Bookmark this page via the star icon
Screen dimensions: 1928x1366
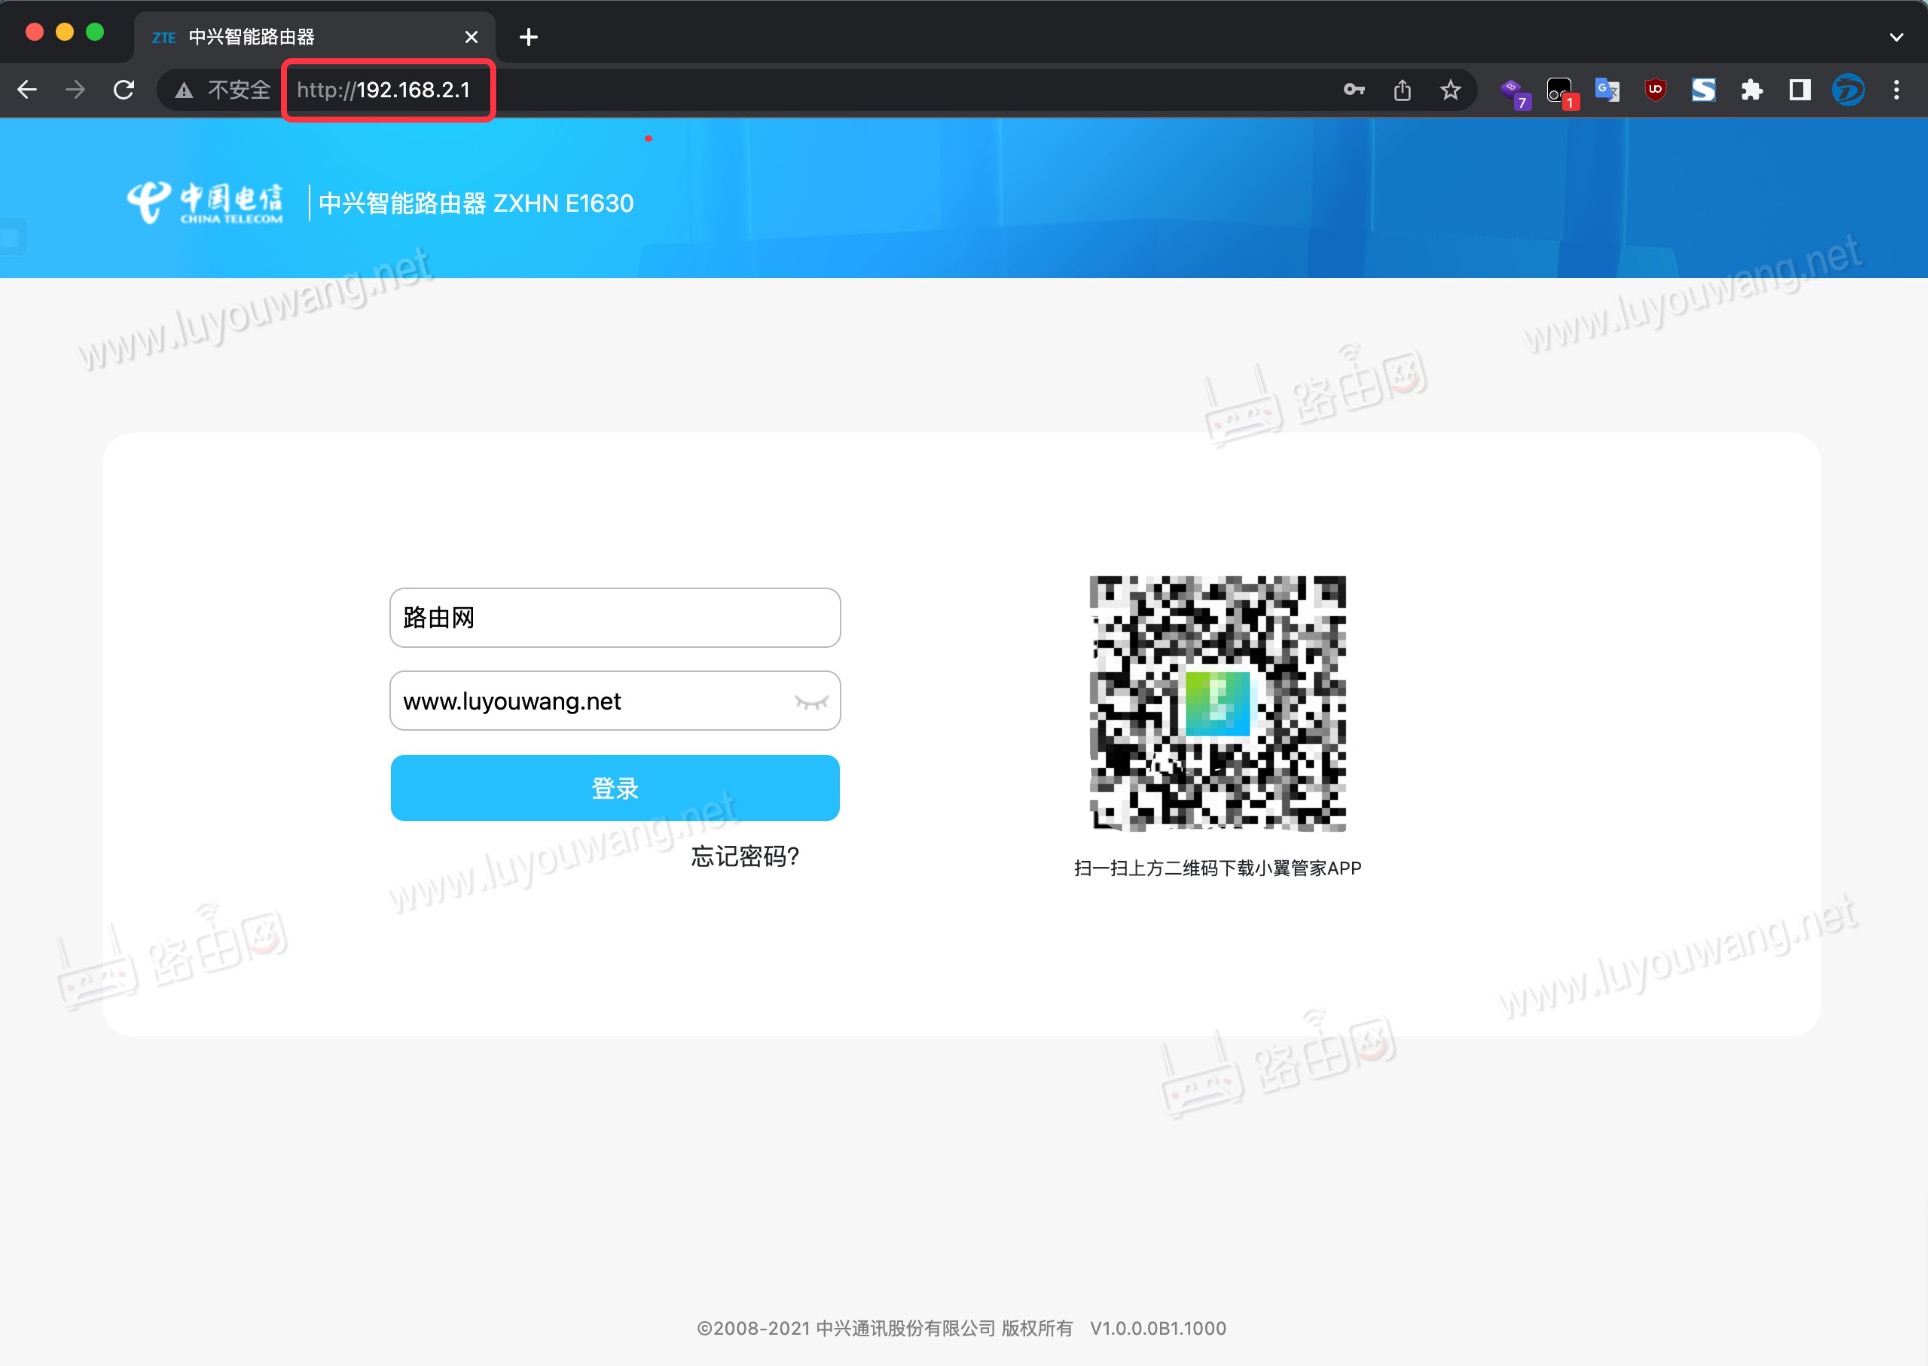point(1450,90)
